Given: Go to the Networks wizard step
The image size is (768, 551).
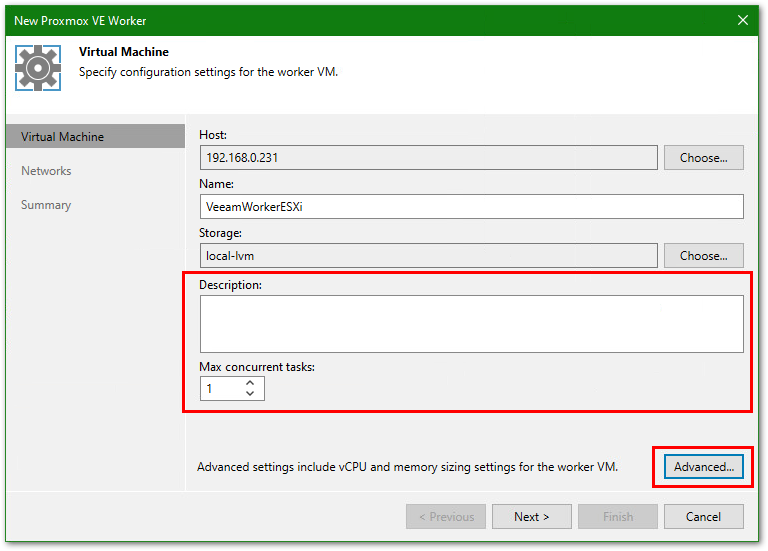Looking at the screenshot, I should click(x=46, y=171).
